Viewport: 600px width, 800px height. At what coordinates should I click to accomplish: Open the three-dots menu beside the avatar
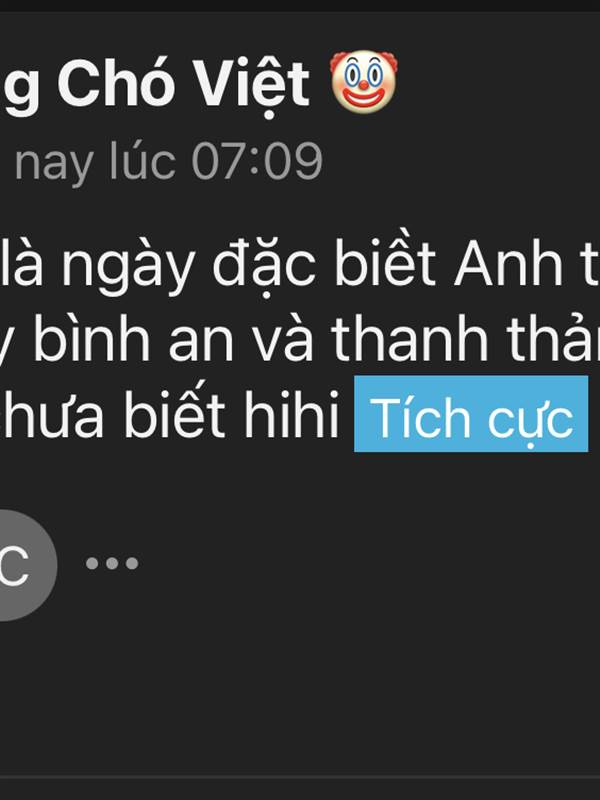coord(112,563)
